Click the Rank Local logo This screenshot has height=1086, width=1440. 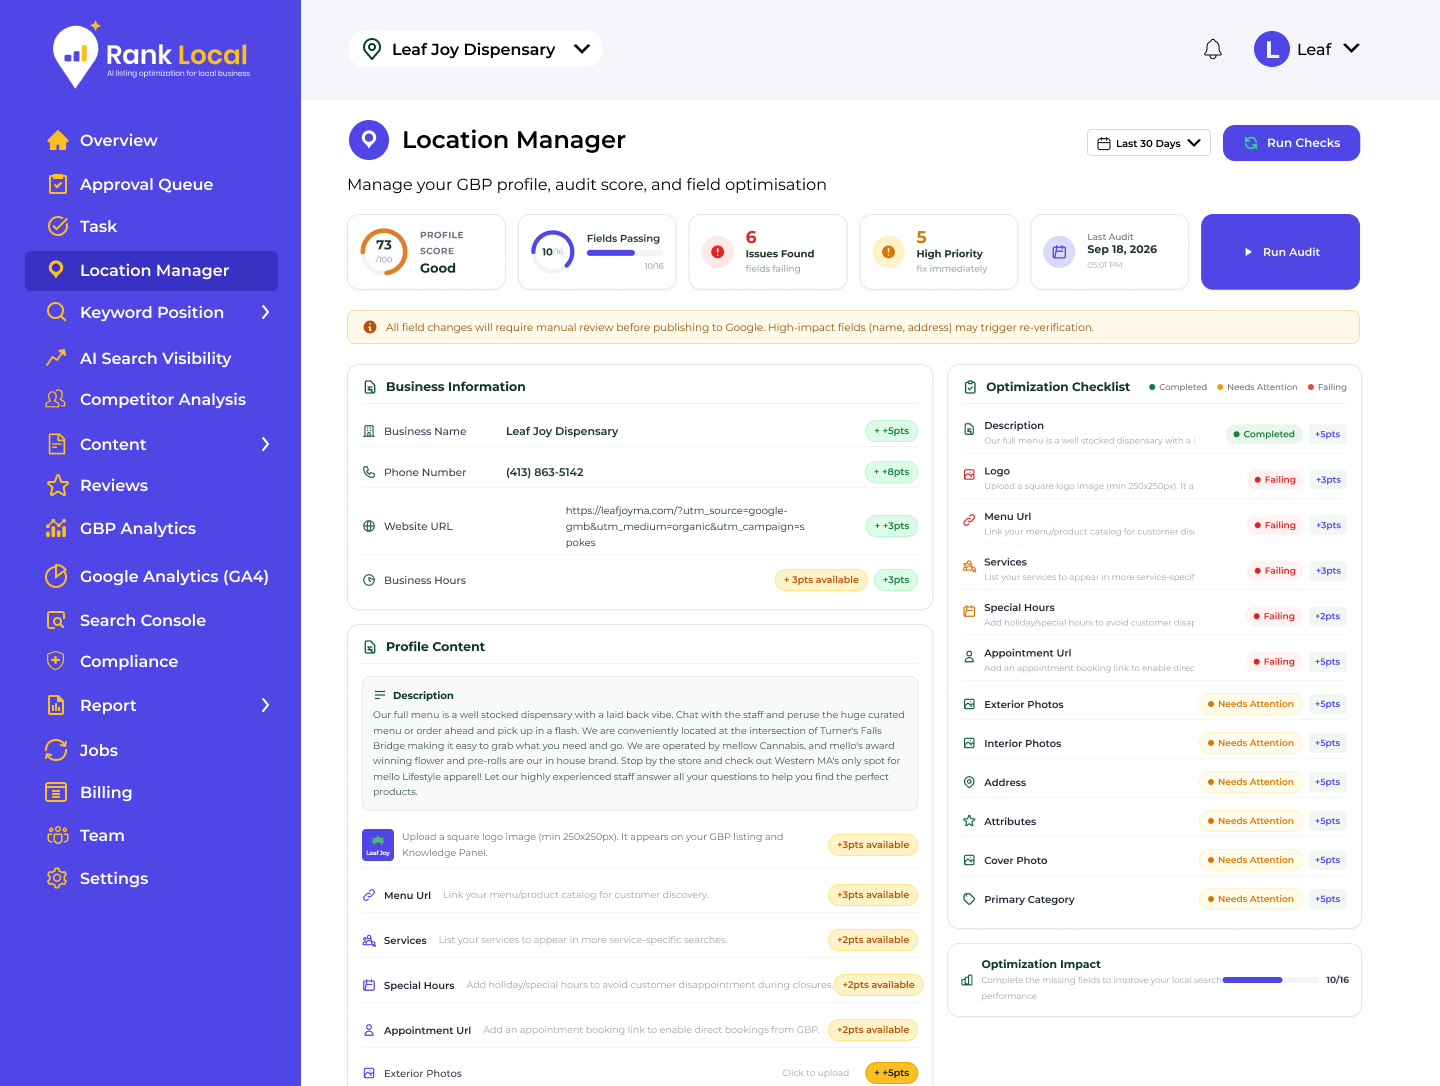(x=151, y=56)
